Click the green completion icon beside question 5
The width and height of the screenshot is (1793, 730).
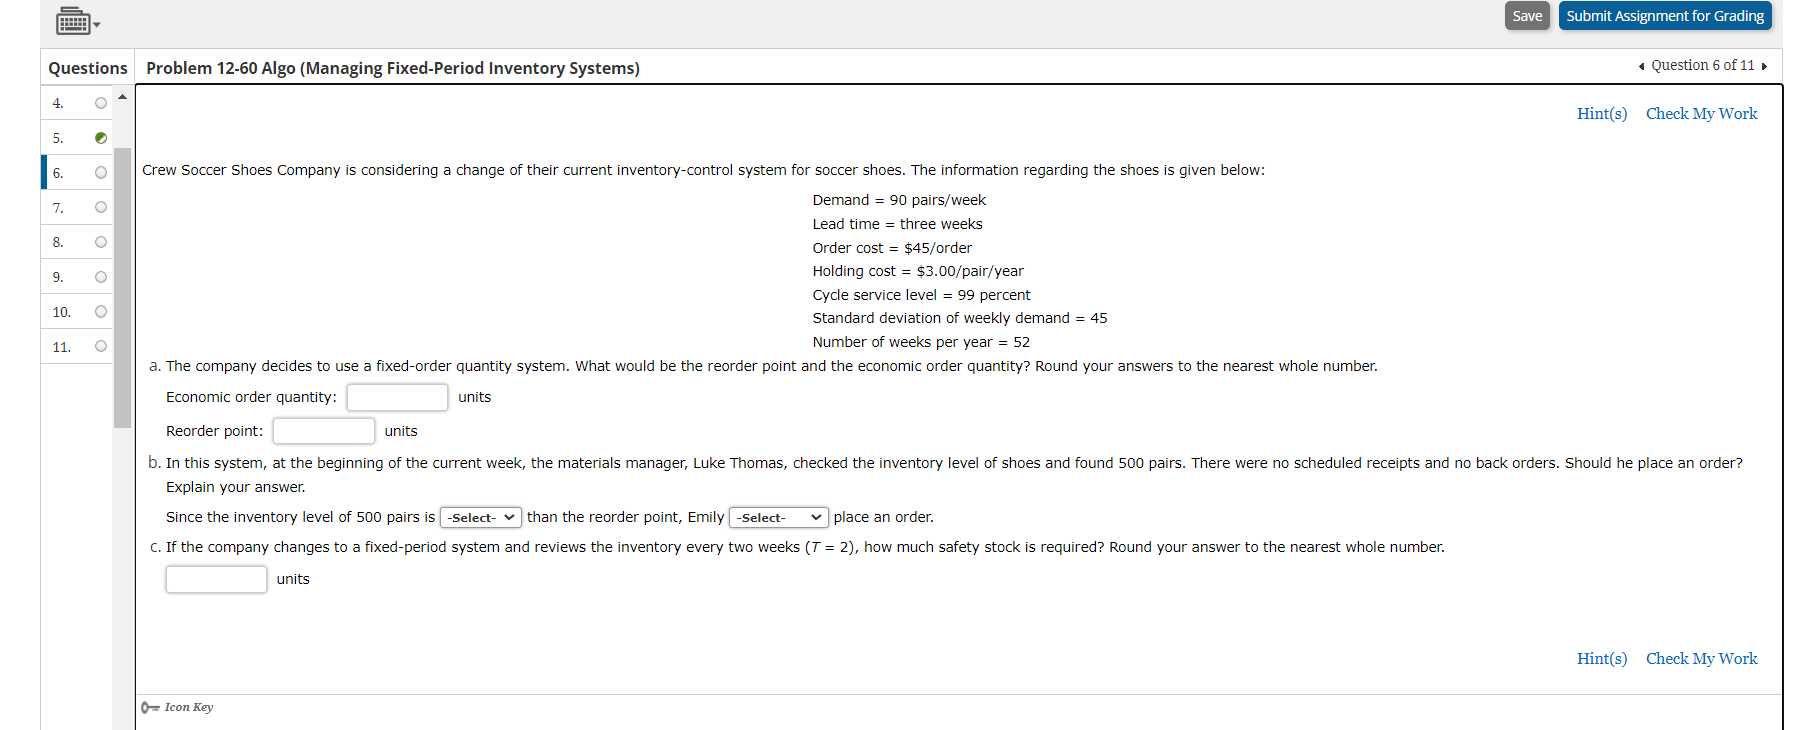point(101,137)
